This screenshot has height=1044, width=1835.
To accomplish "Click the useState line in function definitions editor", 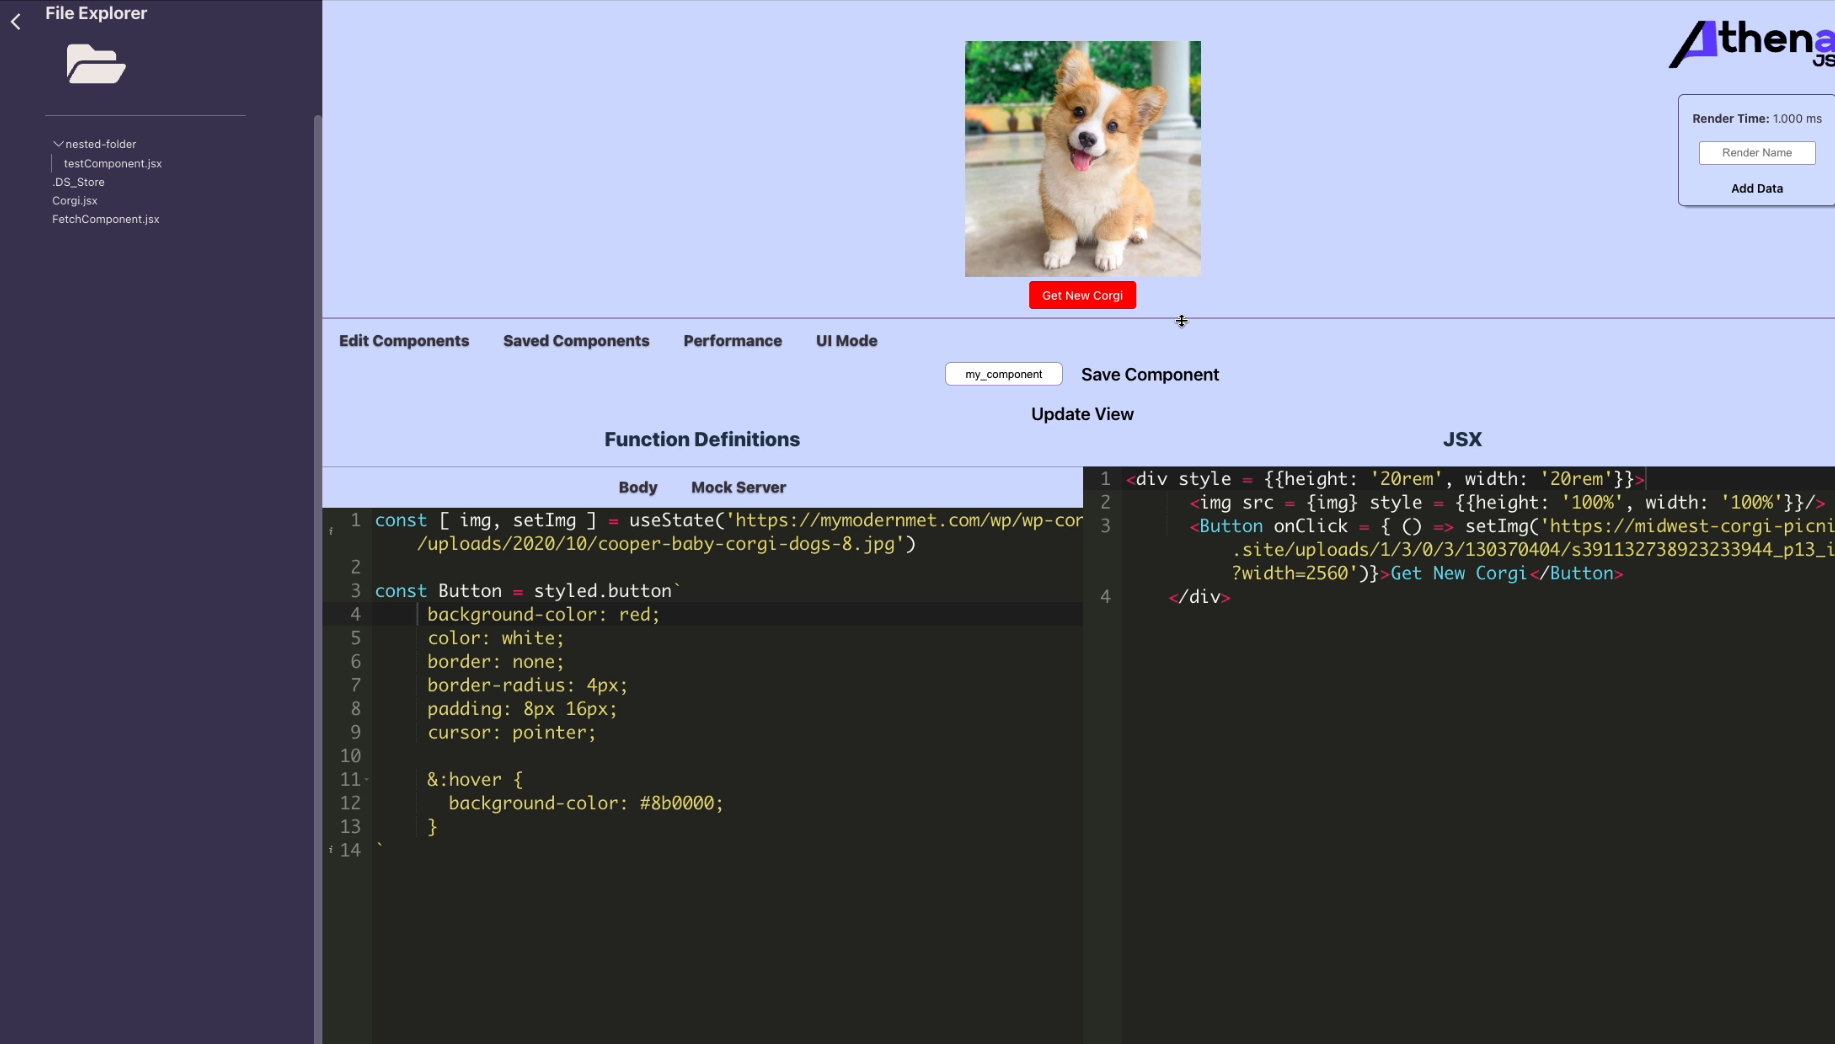I will coord(728,532).
